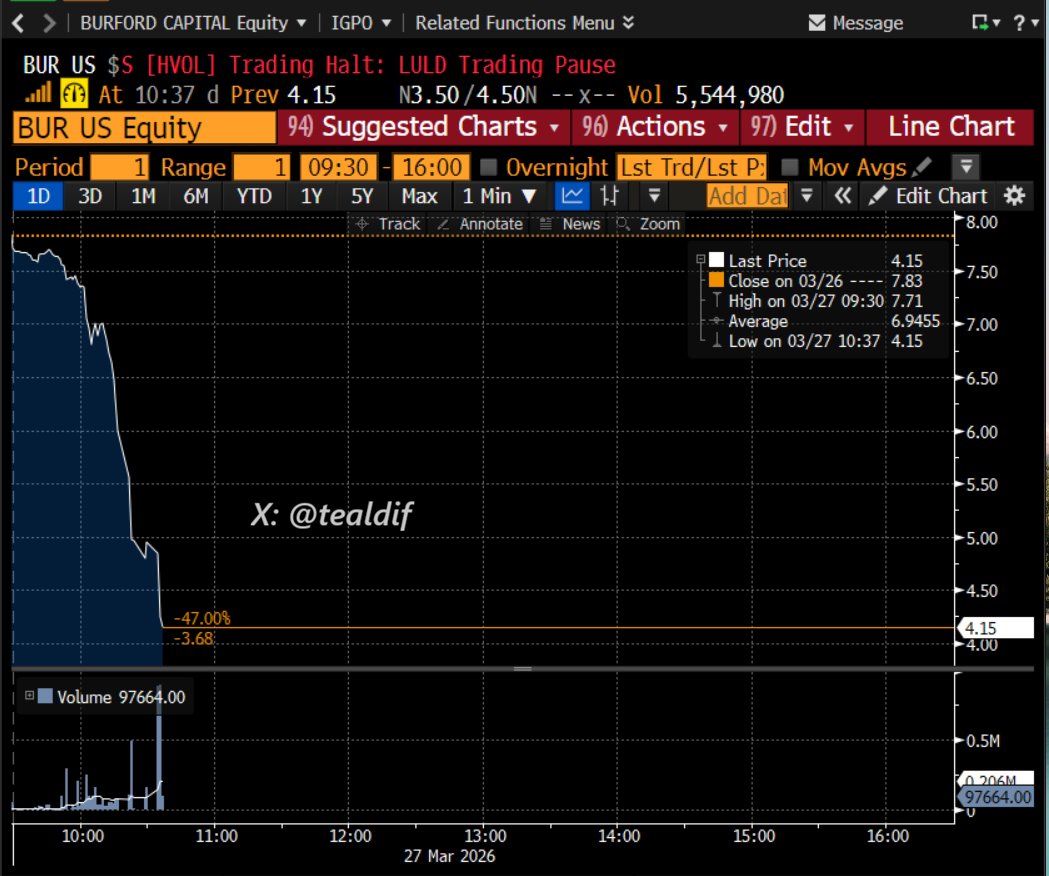Screen dimensions: 1049x876
Task: Click the 97664.00 volume axis label
Action: pyautogui.click(x=996, y=797)
